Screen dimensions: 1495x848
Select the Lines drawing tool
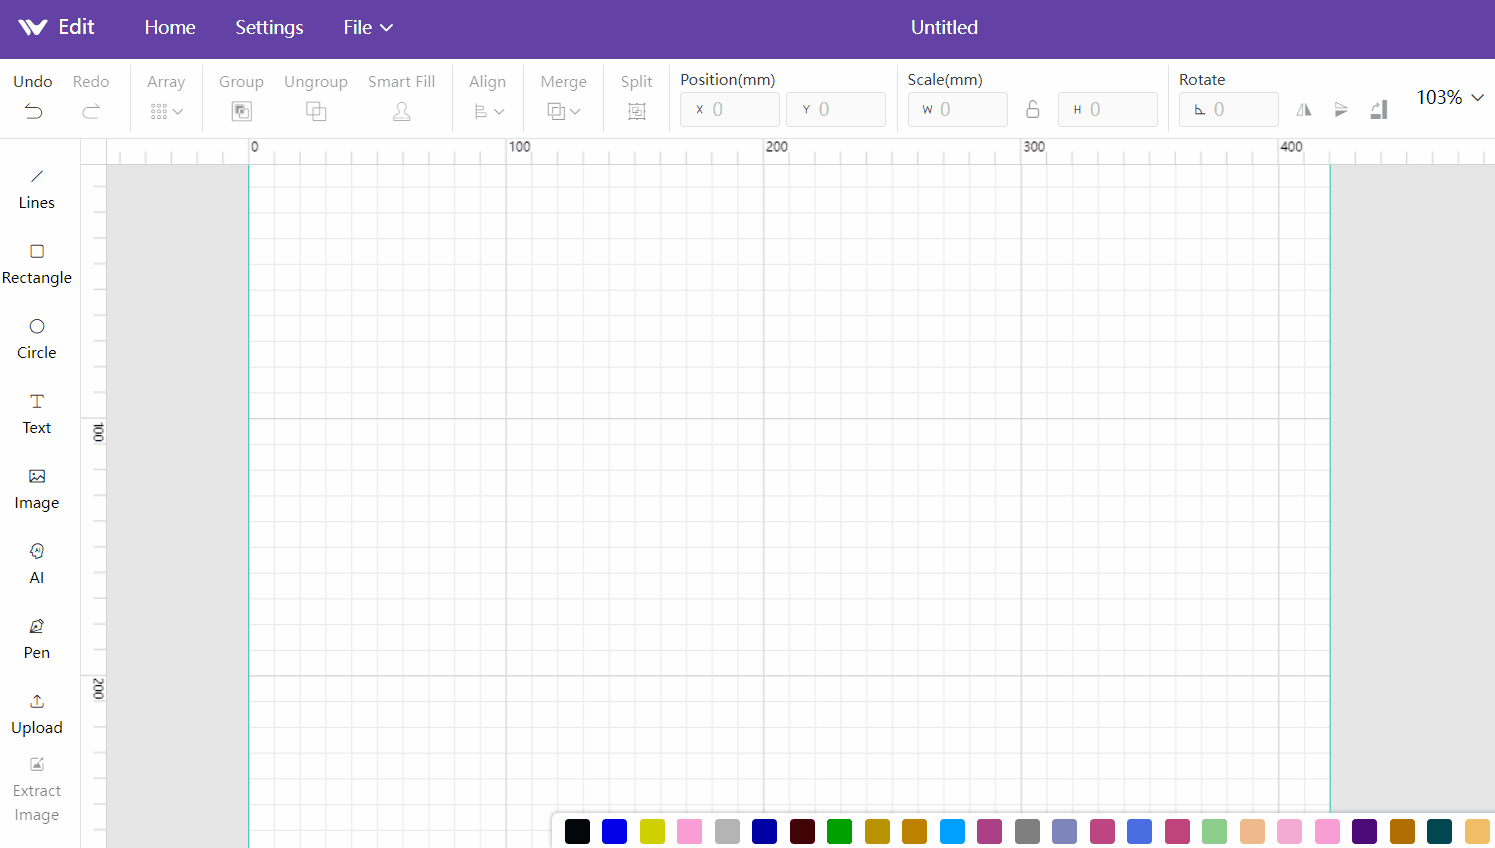point(37,189)
